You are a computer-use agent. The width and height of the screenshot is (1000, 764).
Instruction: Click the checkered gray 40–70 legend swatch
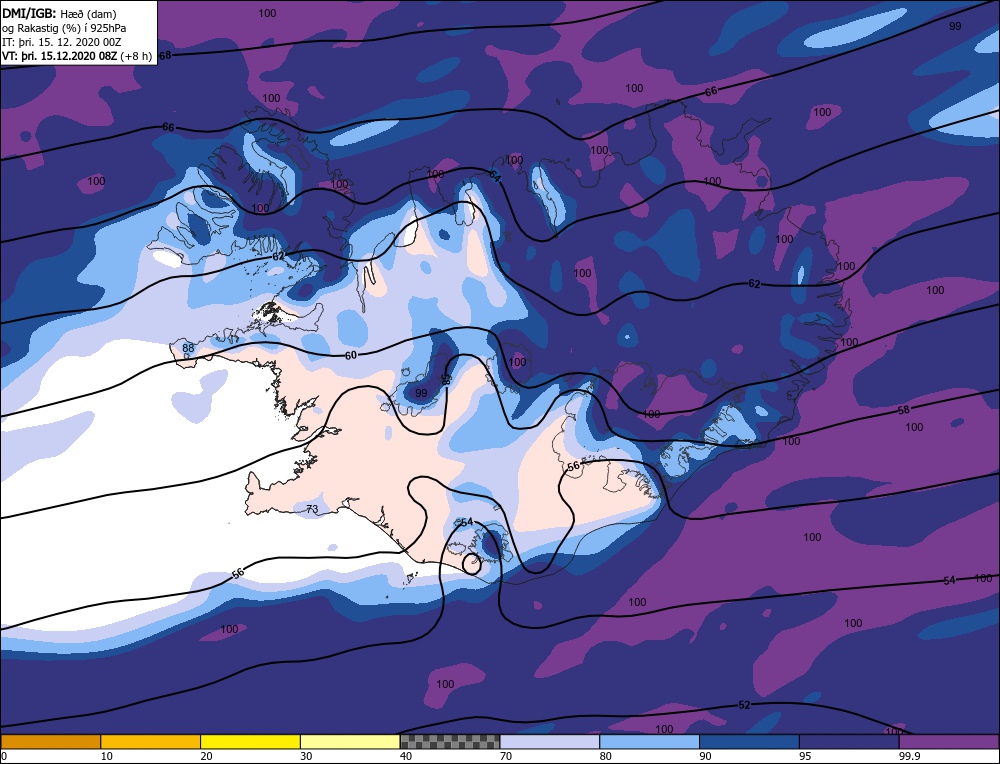pos(450,741)
